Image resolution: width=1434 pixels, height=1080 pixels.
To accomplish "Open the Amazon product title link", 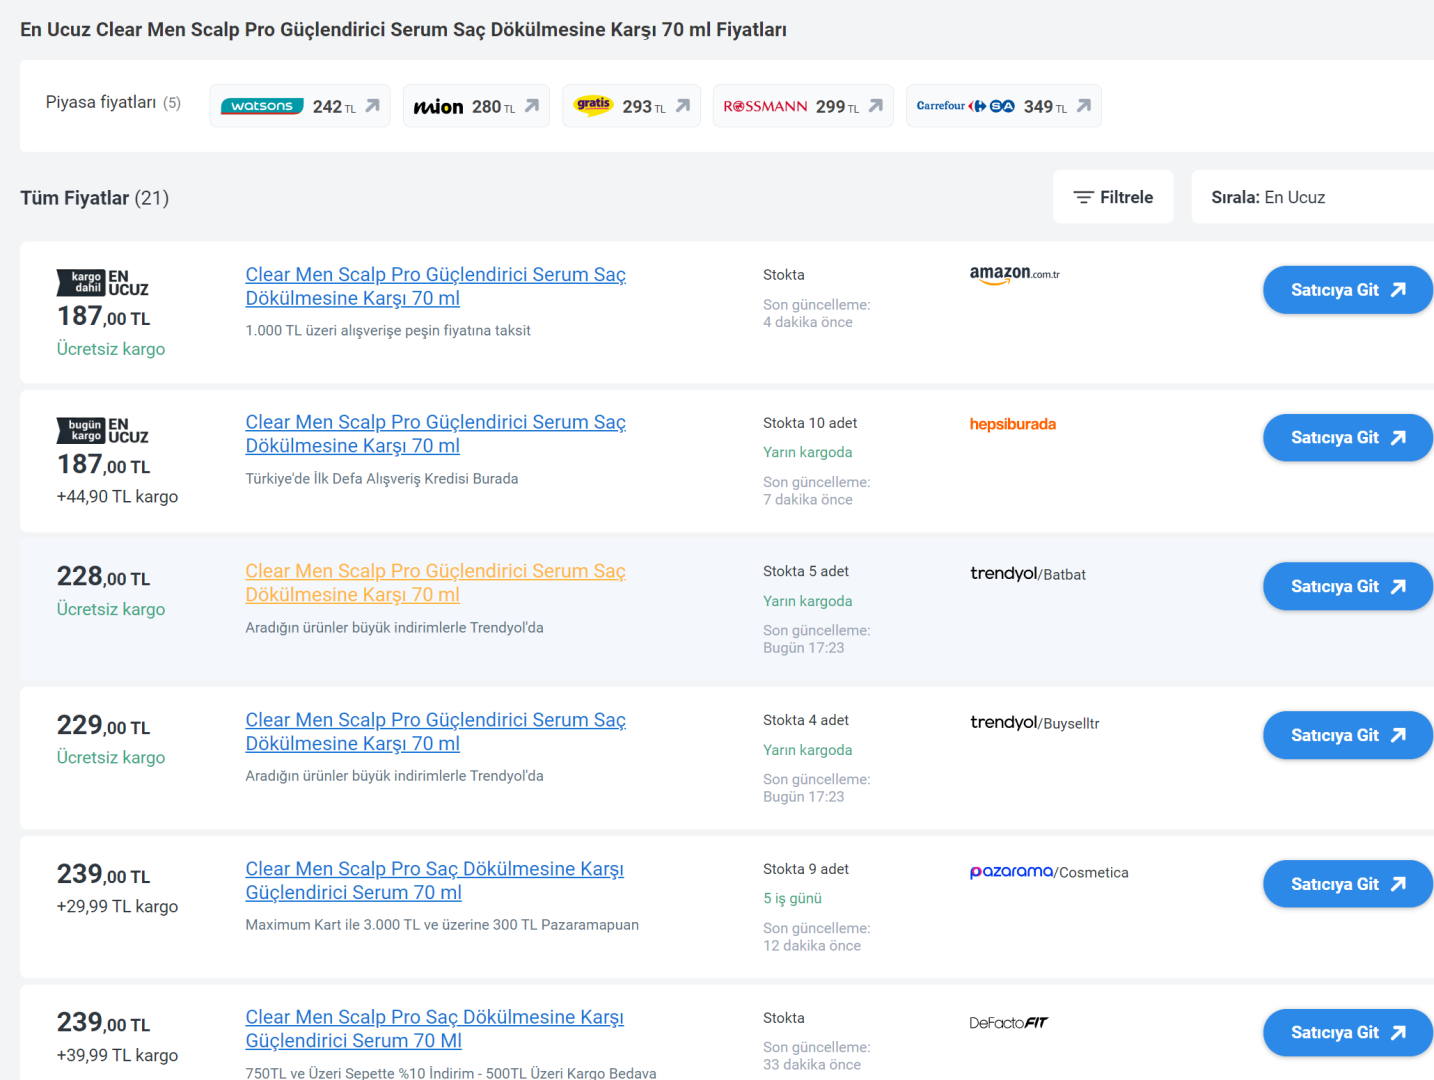I will click(435, 286).
